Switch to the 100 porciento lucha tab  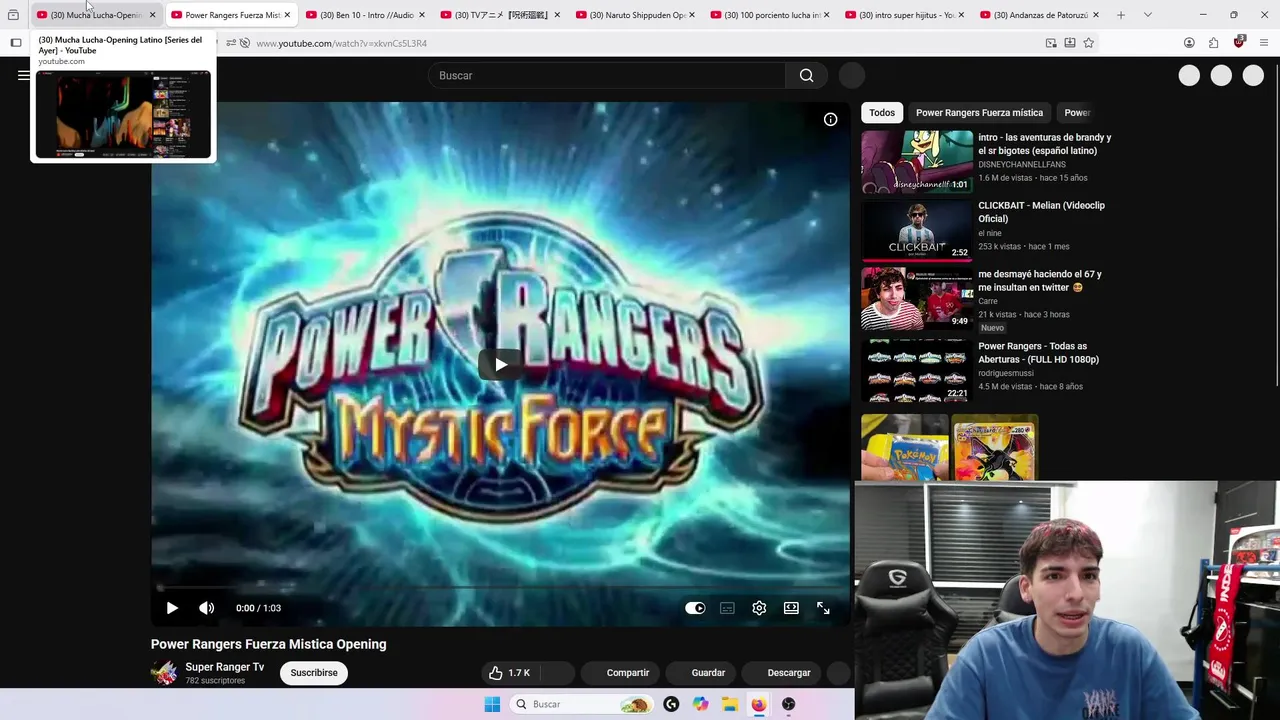(x=771, y=15)
